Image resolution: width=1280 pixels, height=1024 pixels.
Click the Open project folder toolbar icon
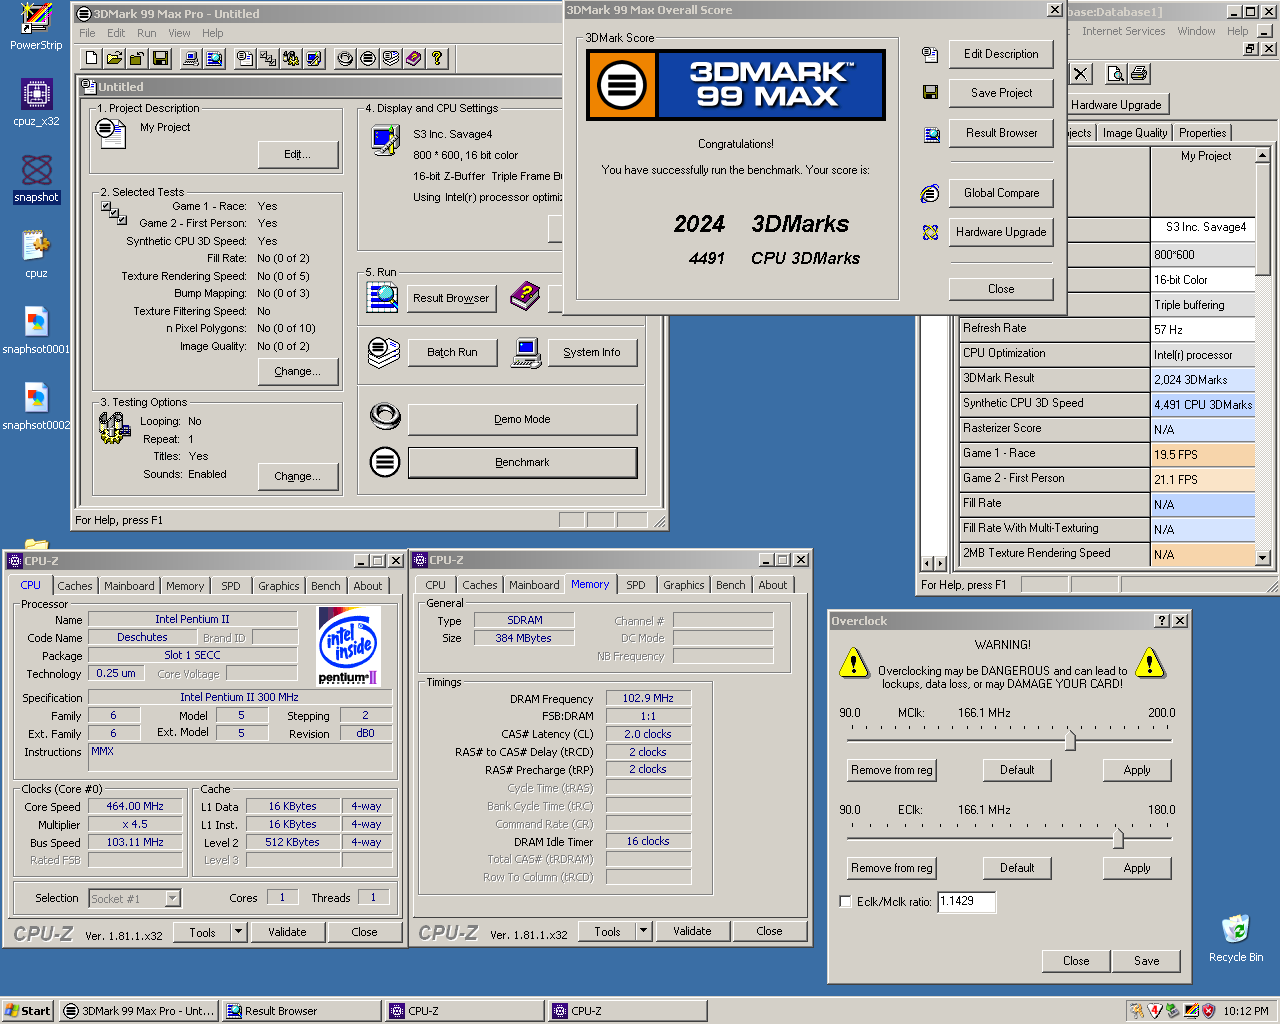115,58
